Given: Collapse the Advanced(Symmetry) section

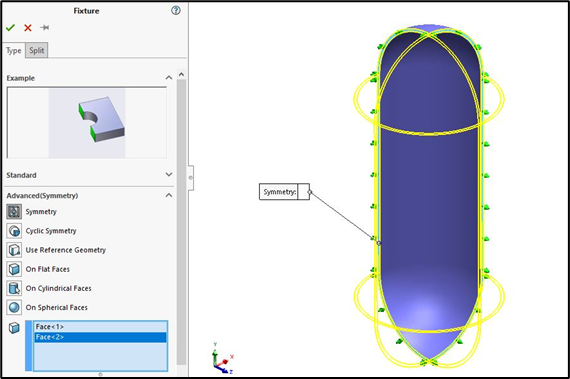Looking at the screenshot, I should [169, 195].
